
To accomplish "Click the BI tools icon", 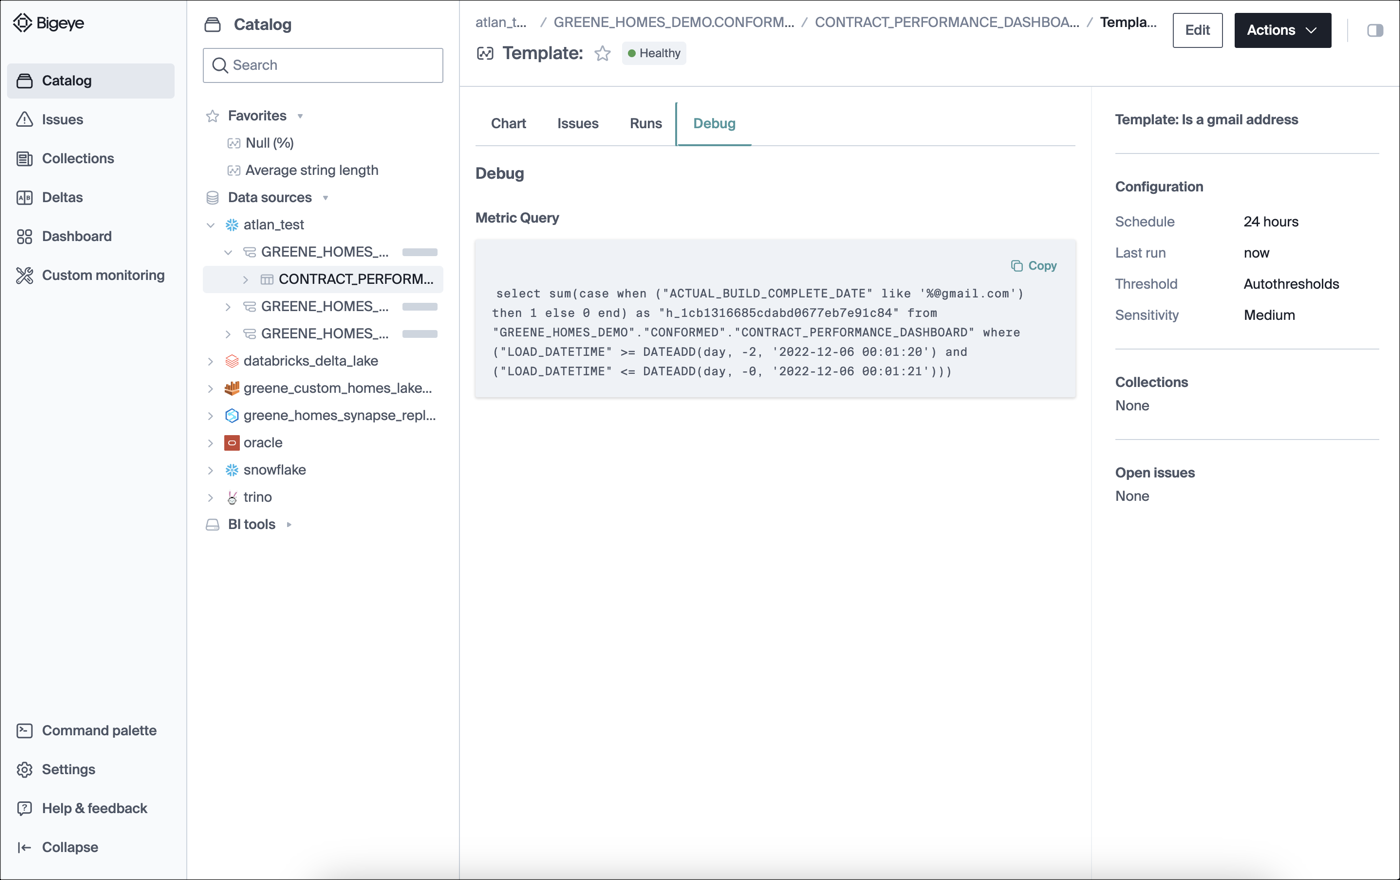I will coord(212,525).
